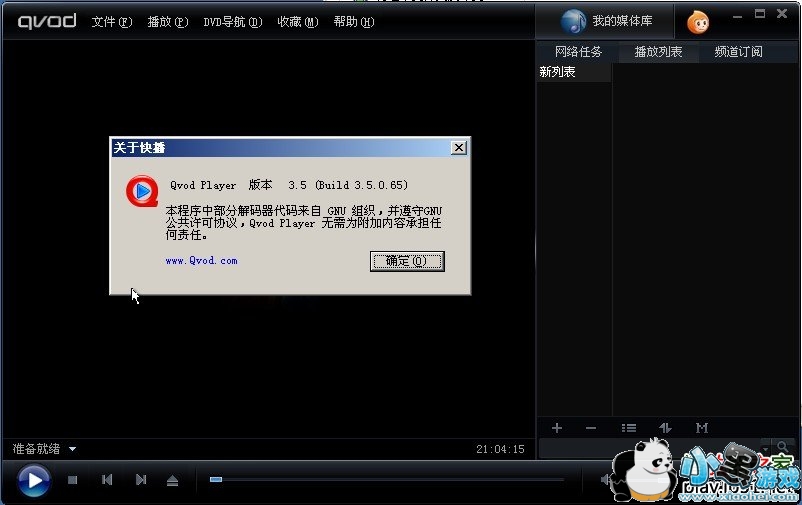Screen dimensions: 802x505
Task: Start playback with the blue play button
Action: pos(34,480)
